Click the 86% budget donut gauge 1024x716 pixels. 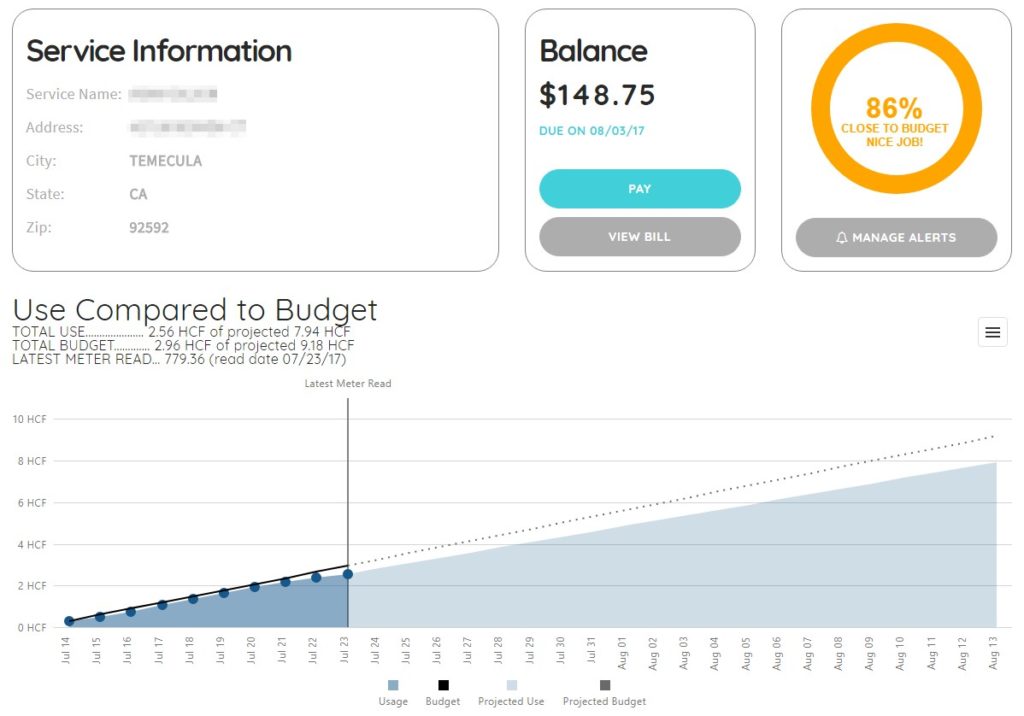pos(895,109)
